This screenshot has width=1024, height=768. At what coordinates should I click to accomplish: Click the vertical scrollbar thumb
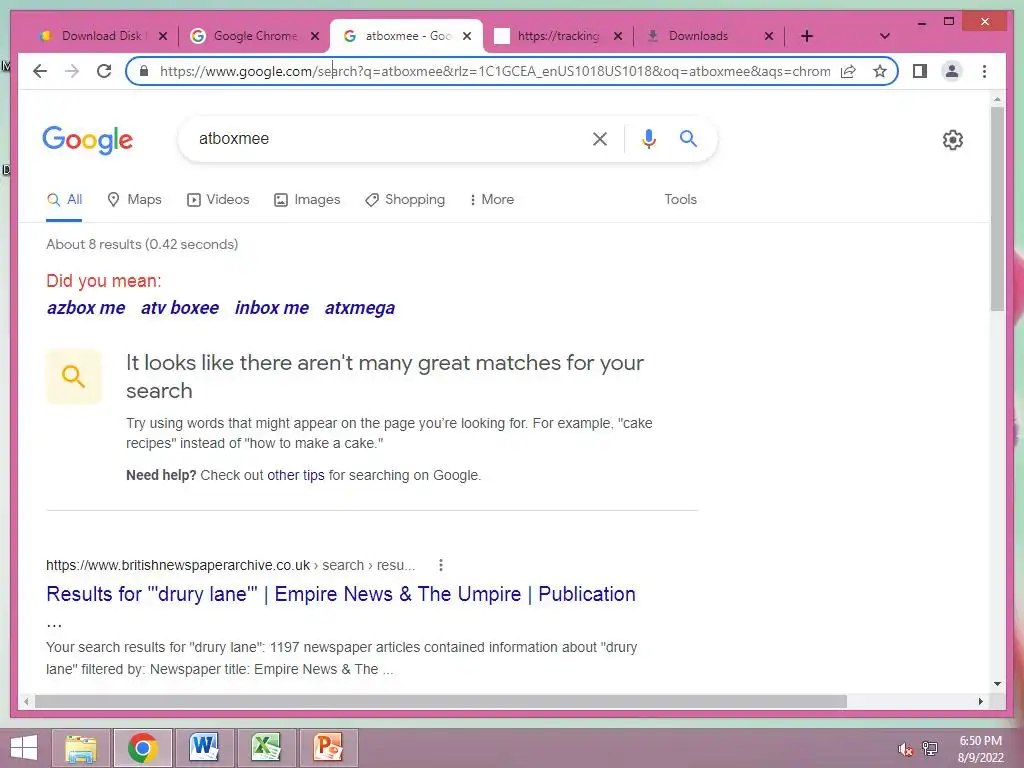click(x=997, y=209)
